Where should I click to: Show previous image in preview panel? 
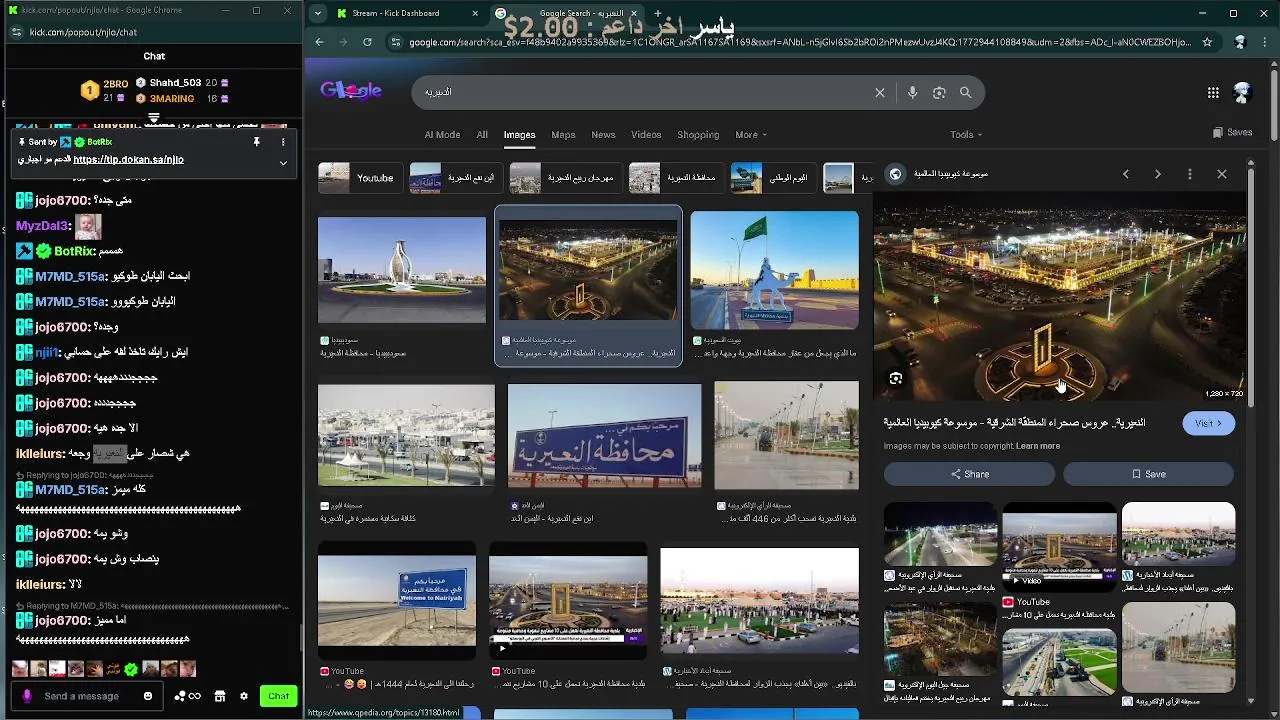click(1126, 174)
